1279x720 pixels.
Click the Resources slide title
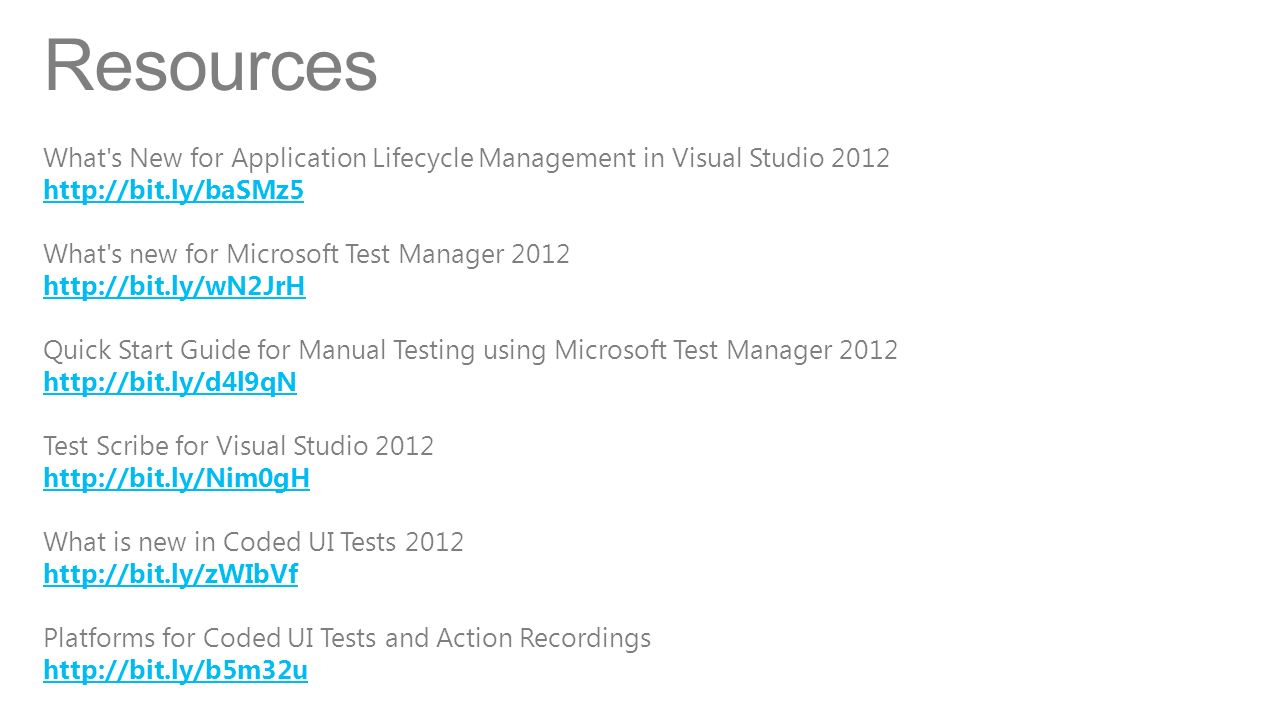click(211, 65)
